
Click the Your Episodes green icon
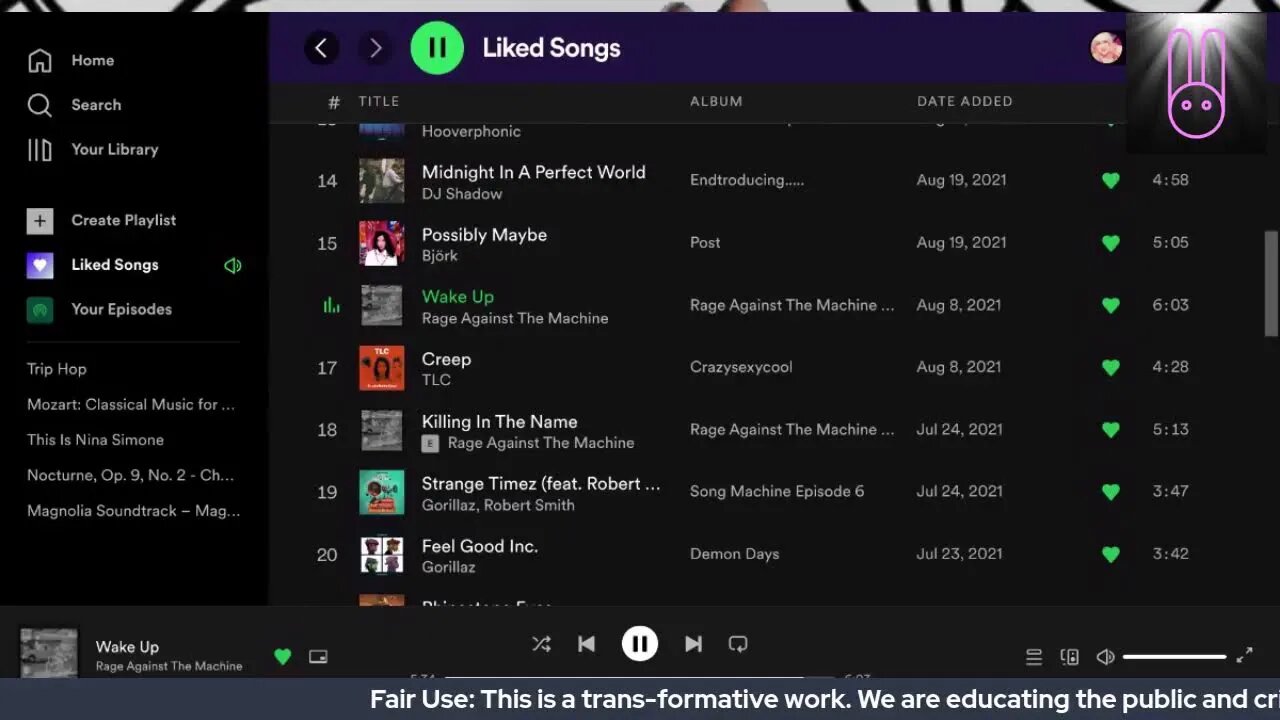point(40,310)
